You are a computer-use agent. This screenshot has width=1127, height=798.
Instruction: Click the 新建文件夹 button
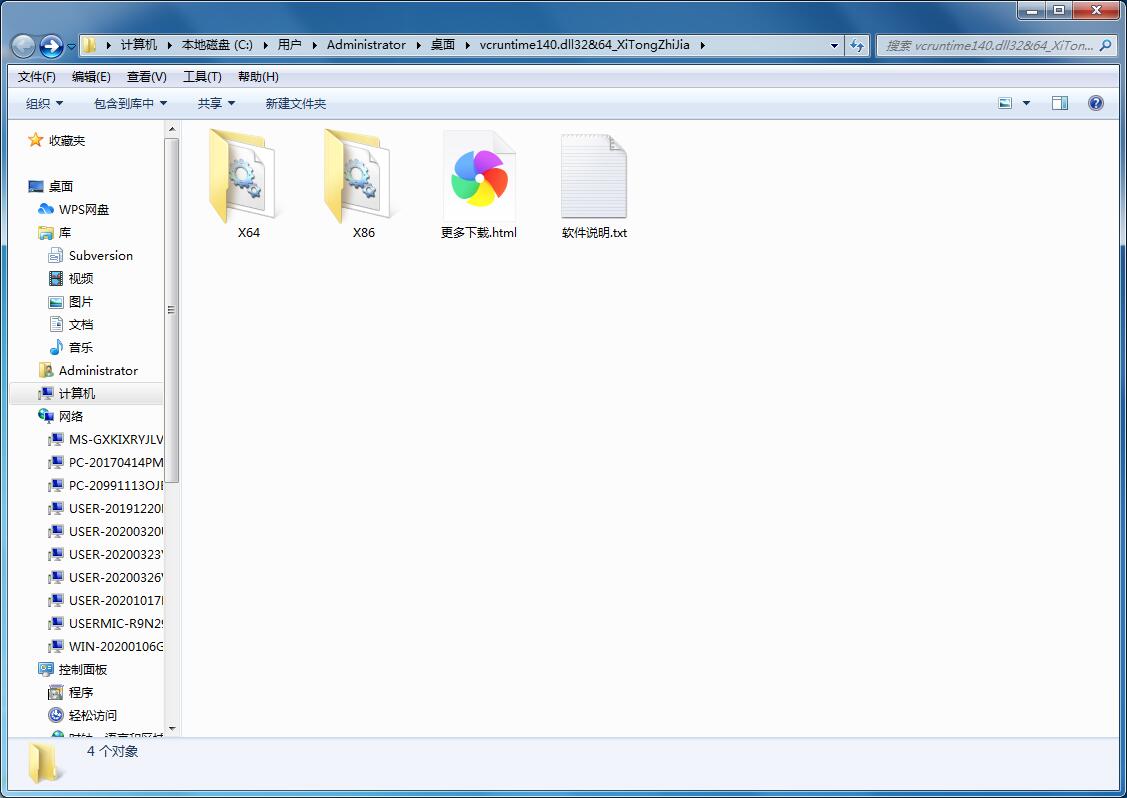pyautogui.click(x=295, y=104)
